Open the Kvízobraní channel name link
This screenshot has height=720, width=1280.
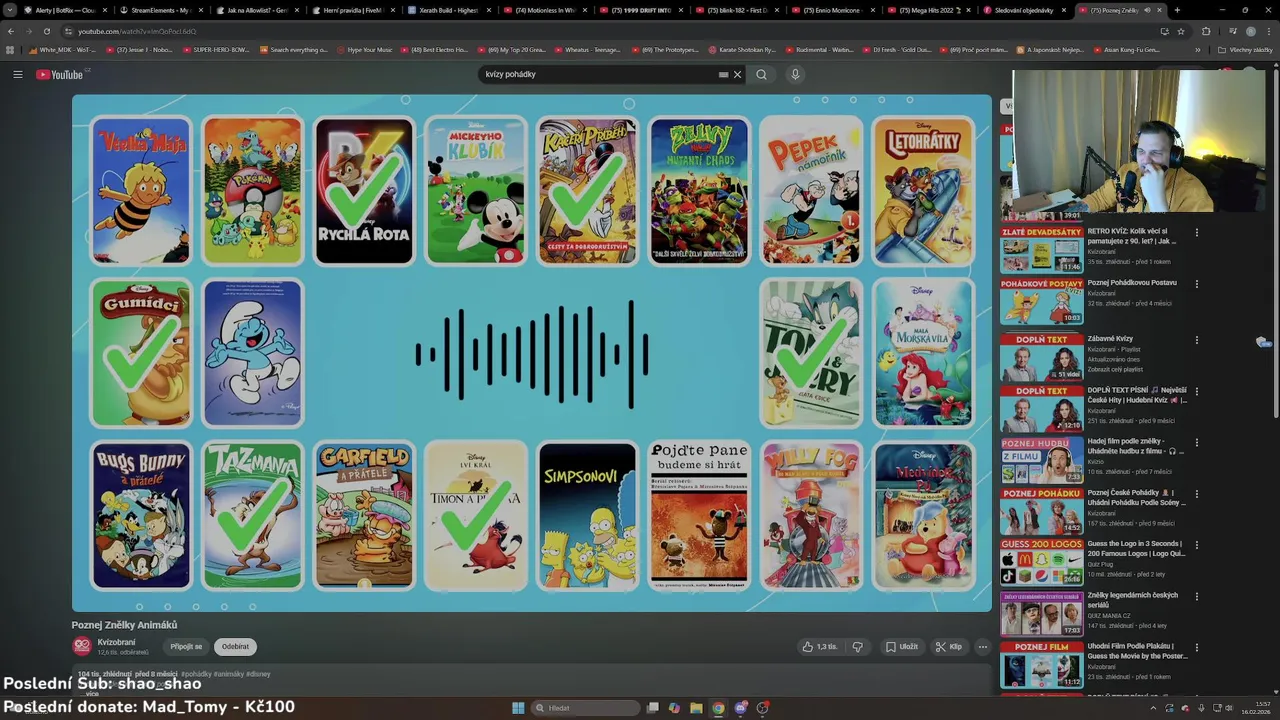pos(116,642)
